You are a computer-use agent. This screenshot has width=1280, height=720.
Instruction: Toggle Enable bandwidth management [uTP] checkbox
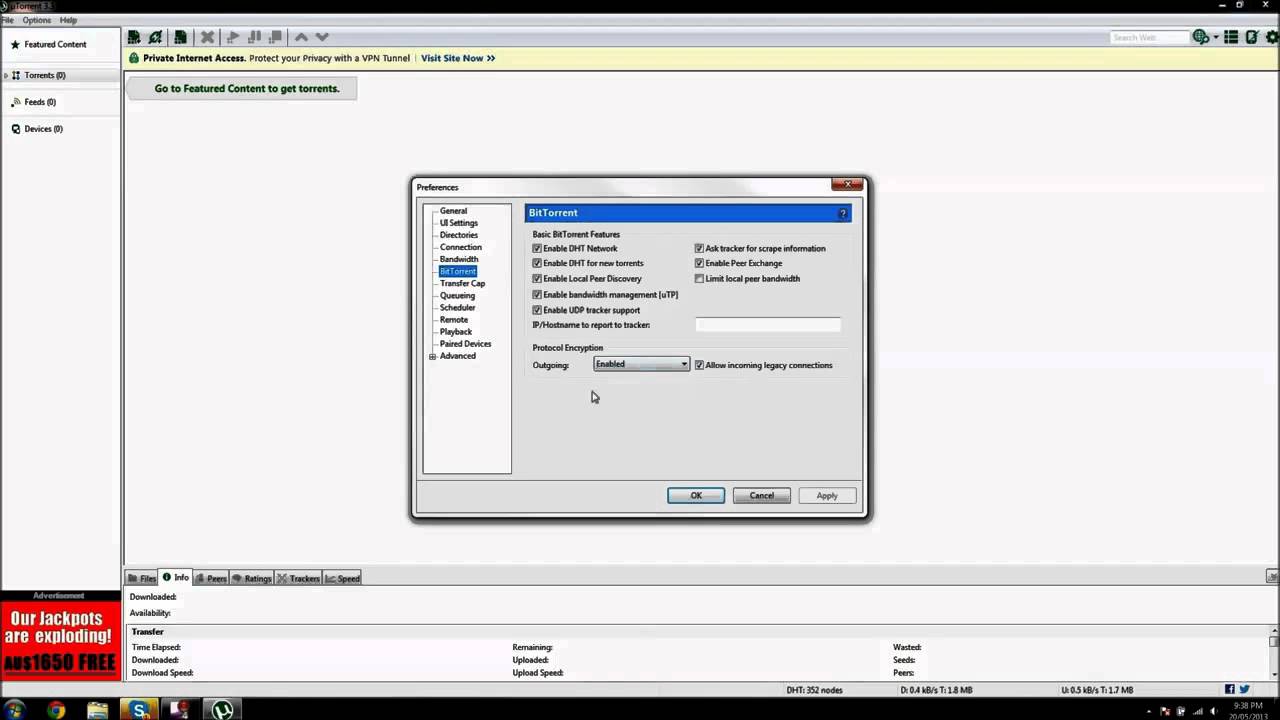[537, 295]
